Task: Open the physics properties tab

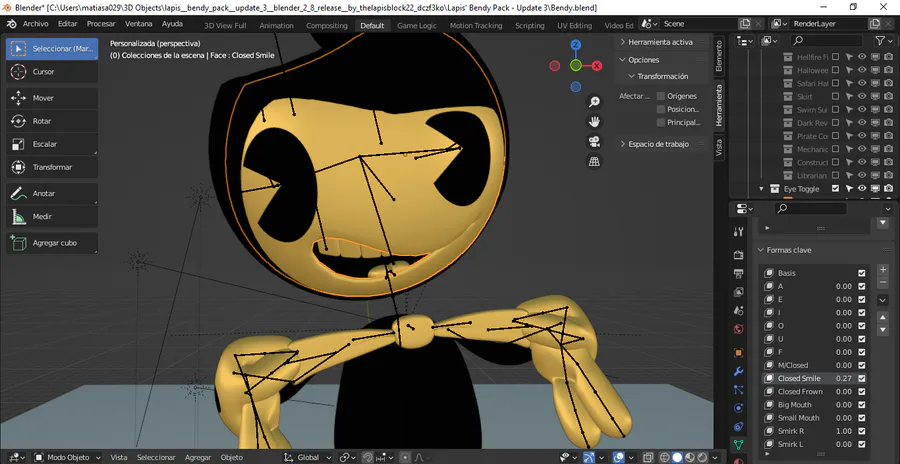Action: pos(739,408)
